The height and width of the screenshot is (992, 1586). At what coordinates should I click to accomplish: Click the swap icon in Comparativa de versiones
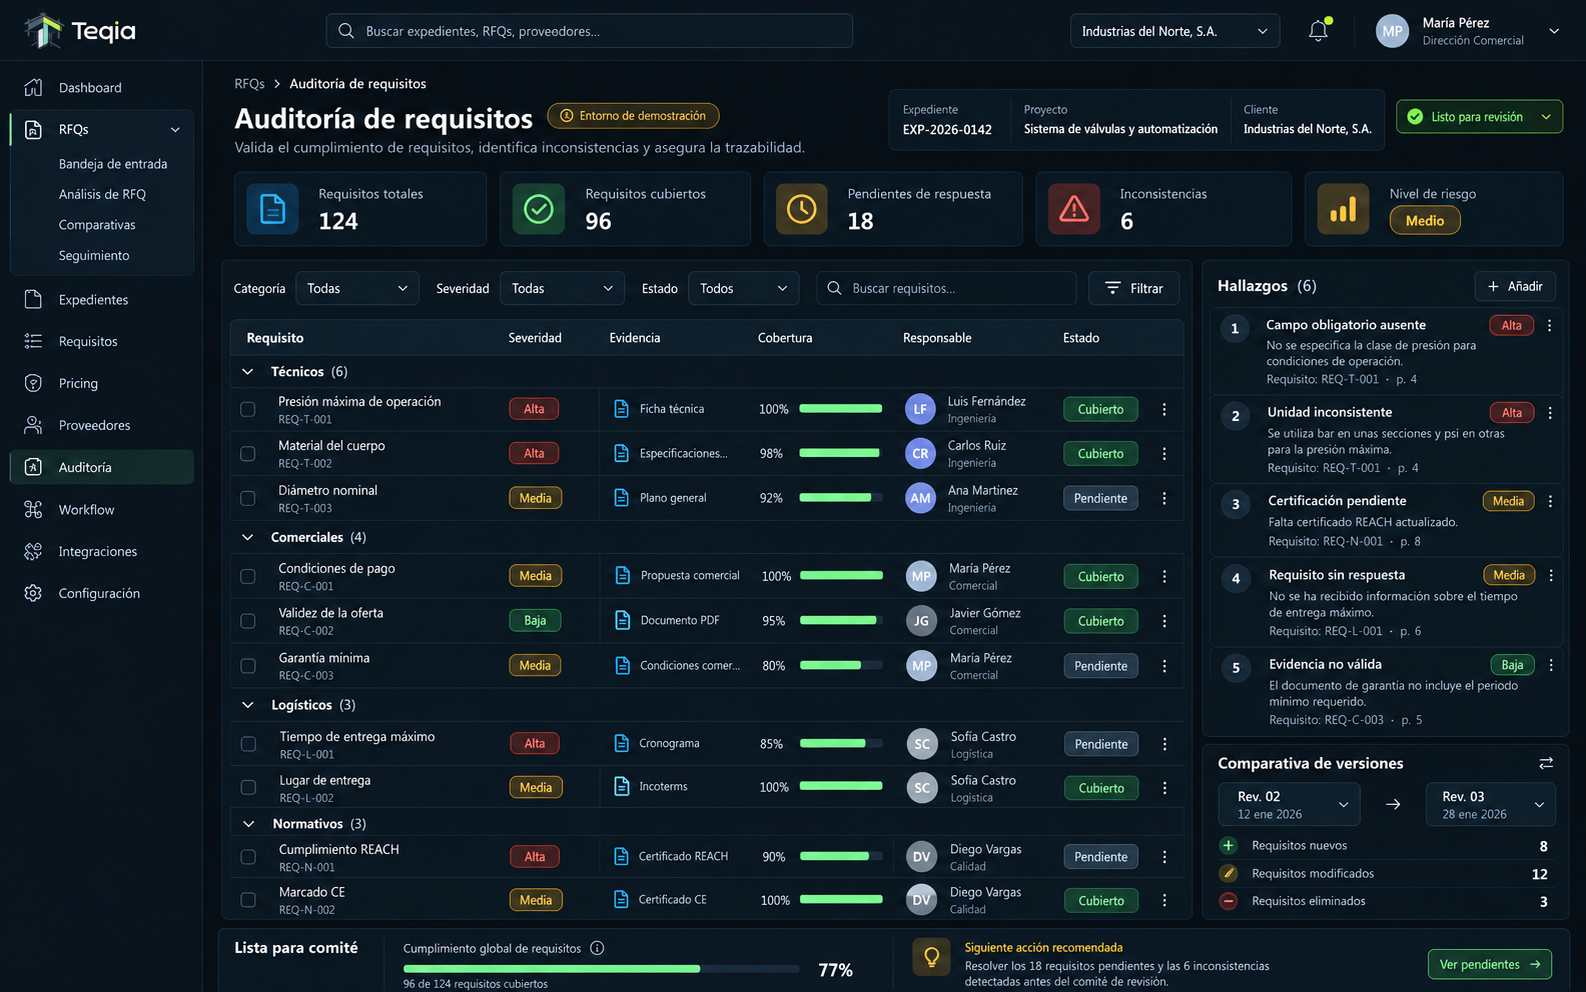[x=1546, y=763]
